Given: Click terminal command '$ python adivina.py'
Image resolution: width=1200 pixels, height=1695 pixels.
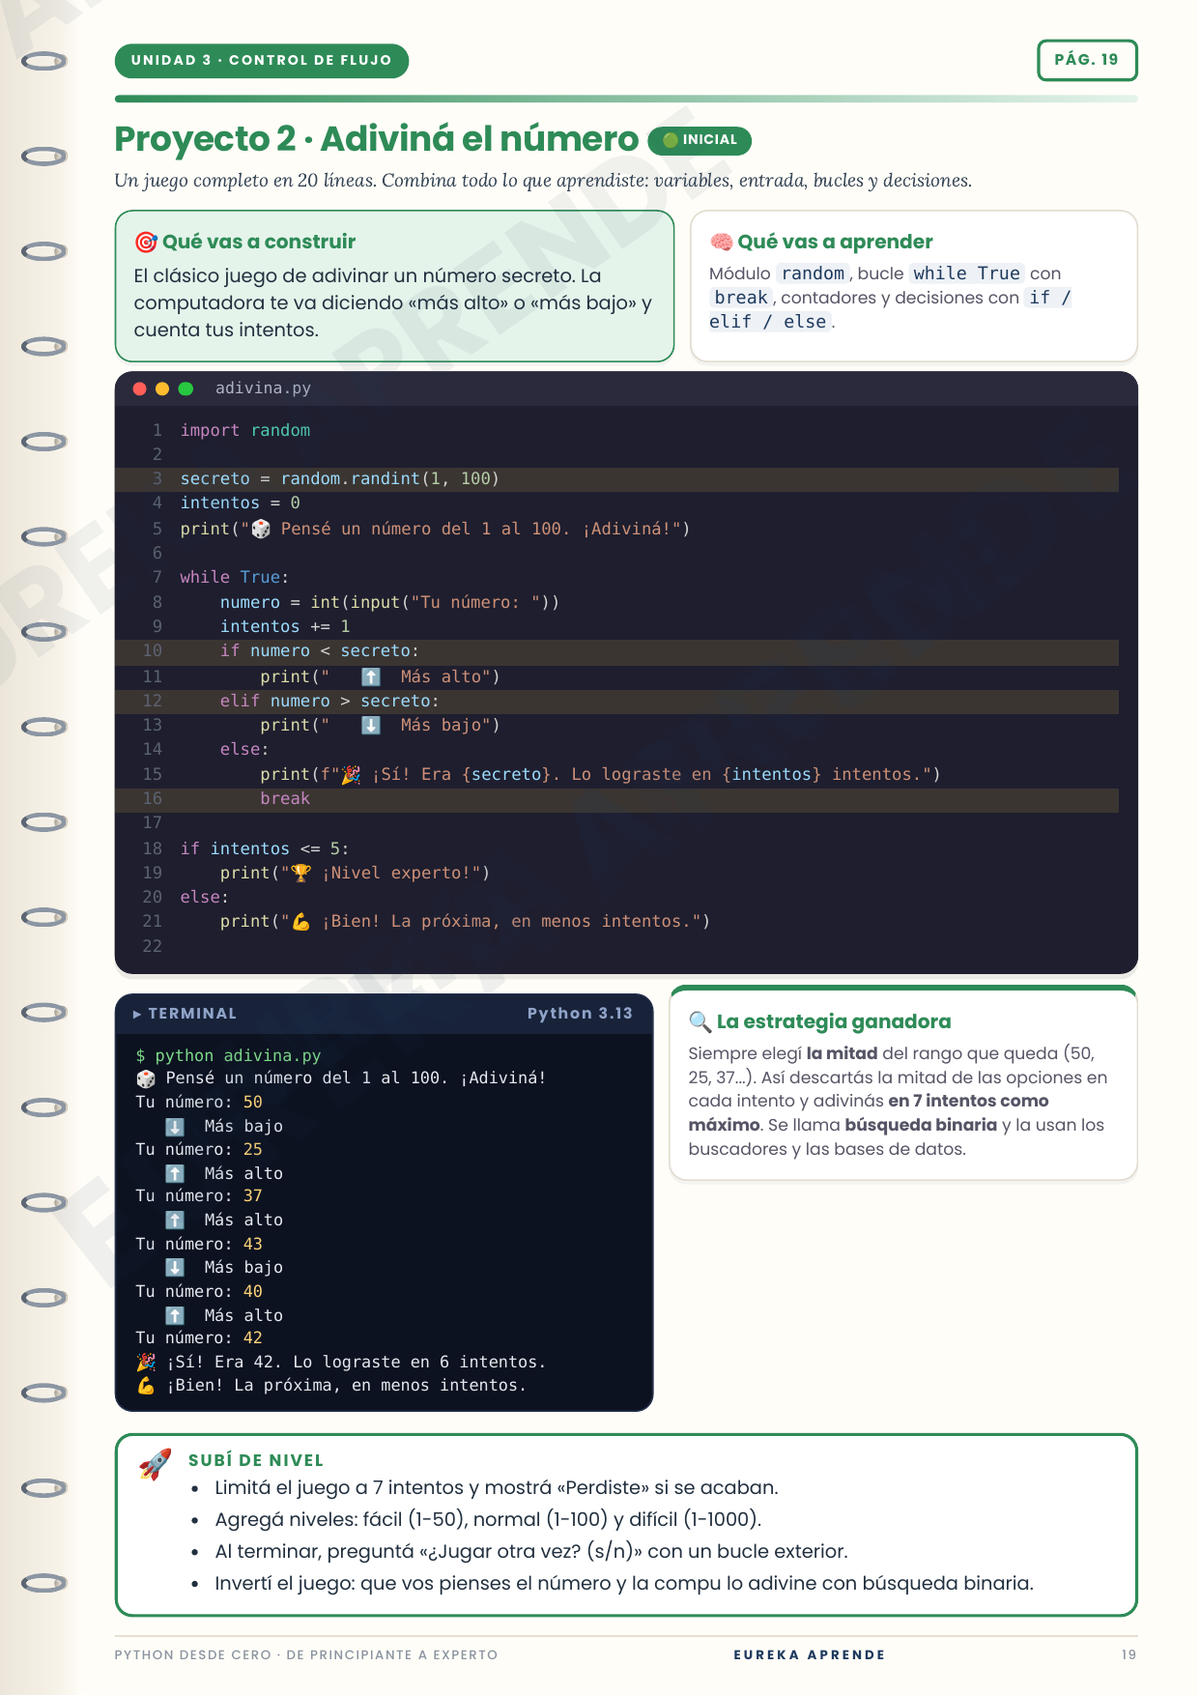Looking at the screenshot, I should pyautogui.click(x=229, y=1056).
